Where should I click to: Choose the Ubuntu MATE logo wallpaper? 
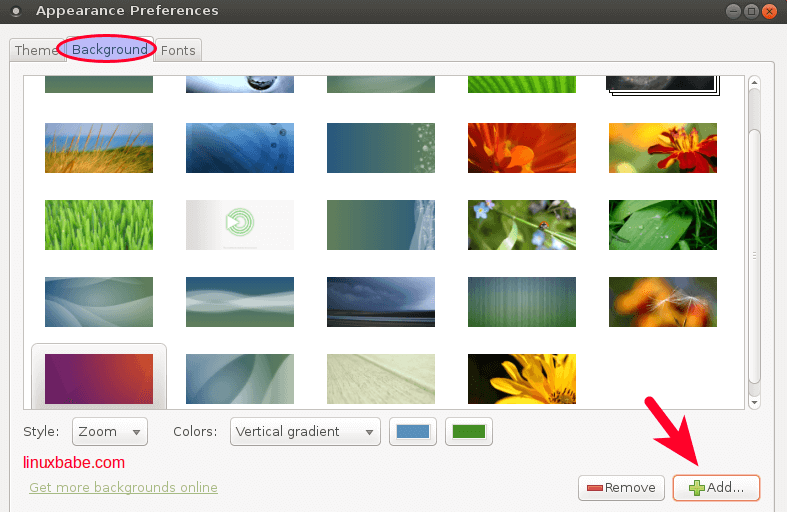point(240,225)
